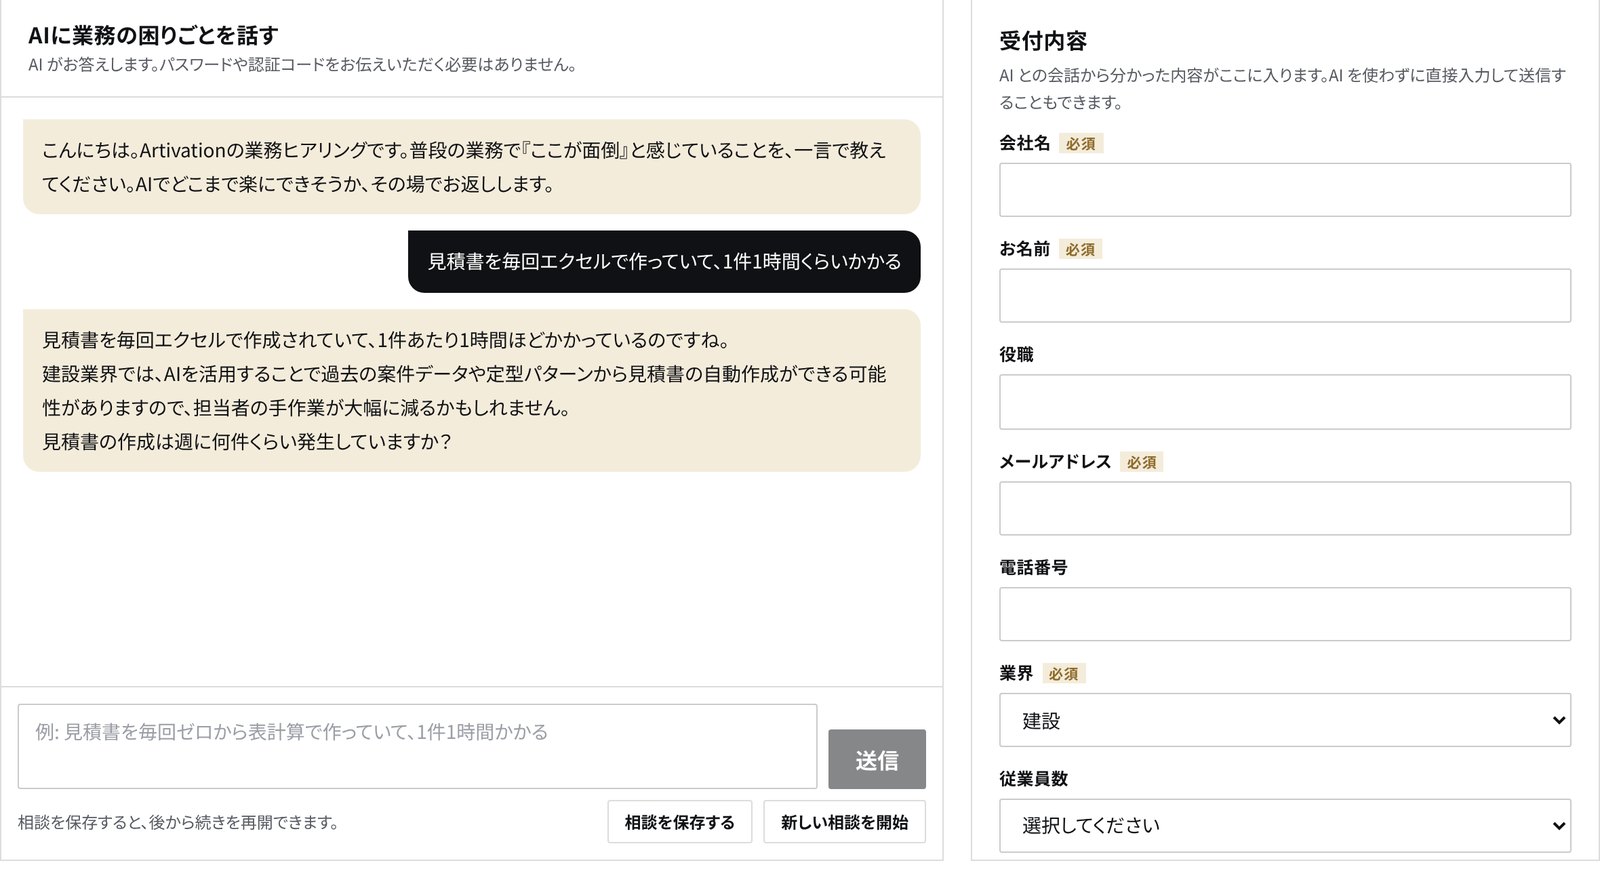Open the 従業員数 dropdown
The width and height of the screenshot is (1600, 884).
[x=1285, y=826]
